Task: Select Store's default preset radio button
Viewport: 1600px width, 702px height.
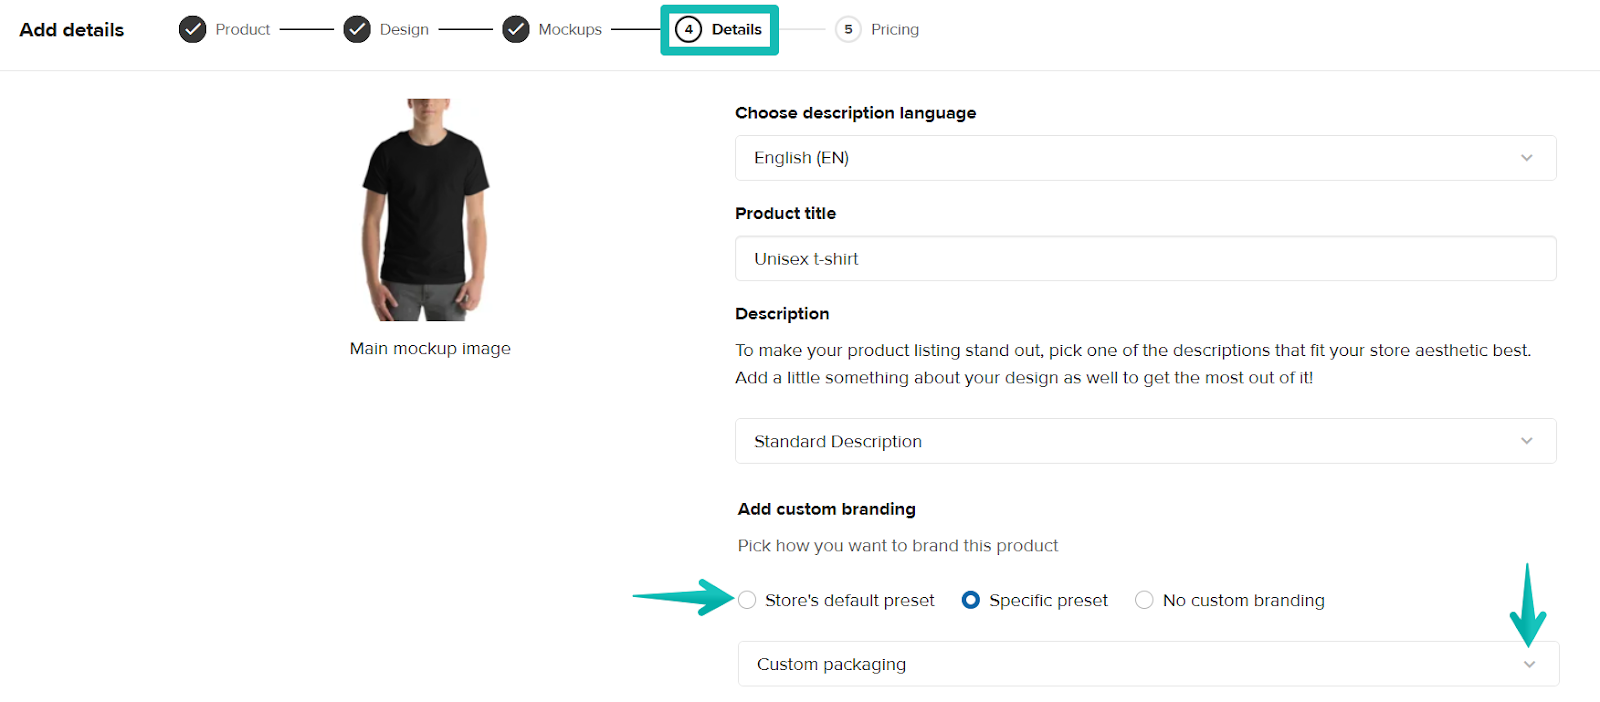Action: [747, 600]
